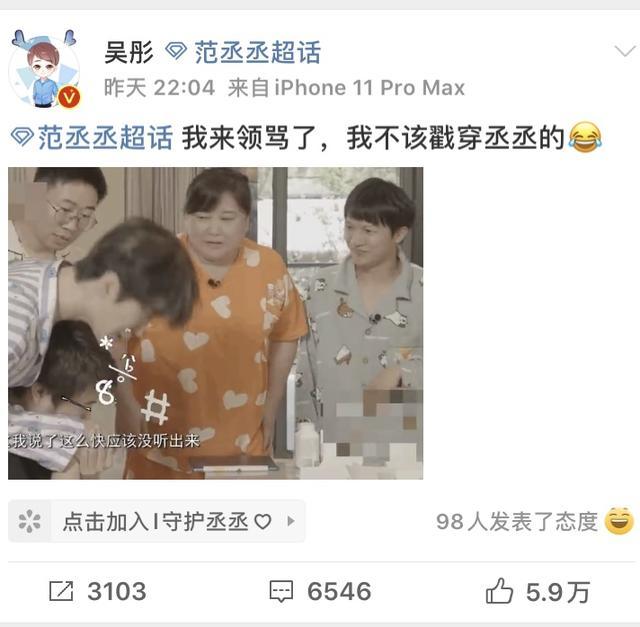This screenshot has height=627, width=640.
Task: Tap the orange V verification badge
Action: 69,97
